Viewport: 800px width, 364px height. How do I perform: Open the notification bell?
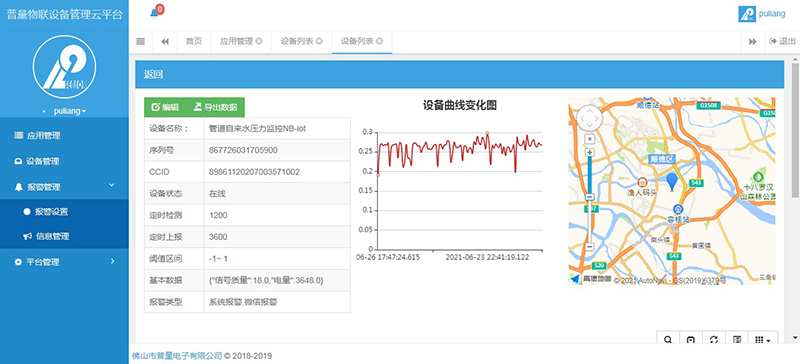point(154,14)
